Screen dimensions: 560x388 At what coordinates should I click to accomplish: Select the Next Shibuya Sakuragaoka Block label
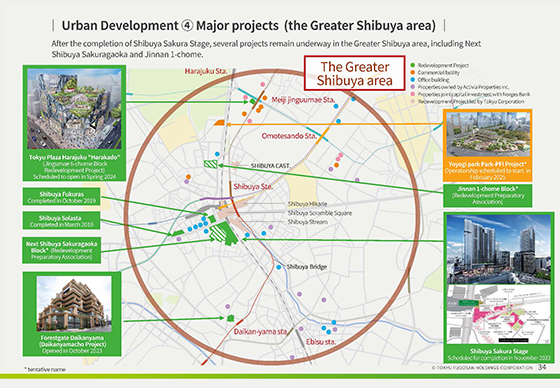click(x=61, y=250)
